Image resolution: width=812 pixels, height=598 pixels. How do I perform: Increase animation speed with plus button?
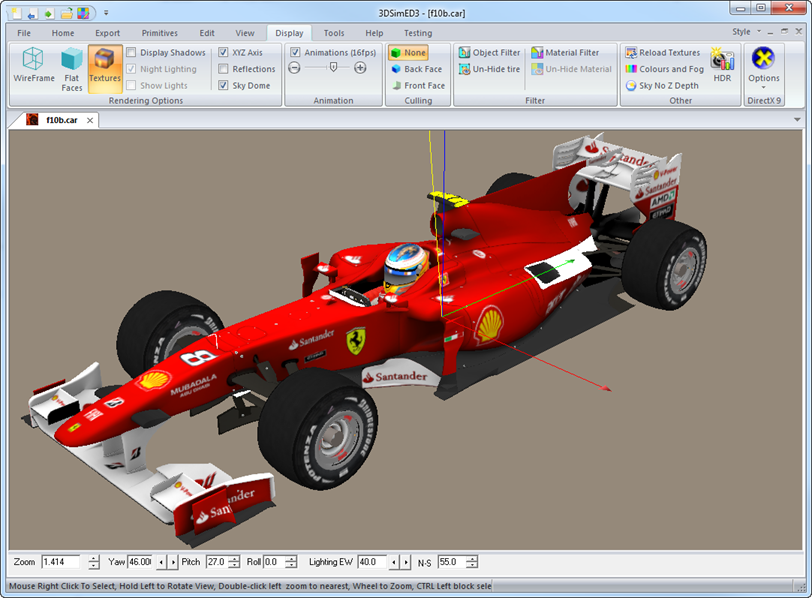360,68
